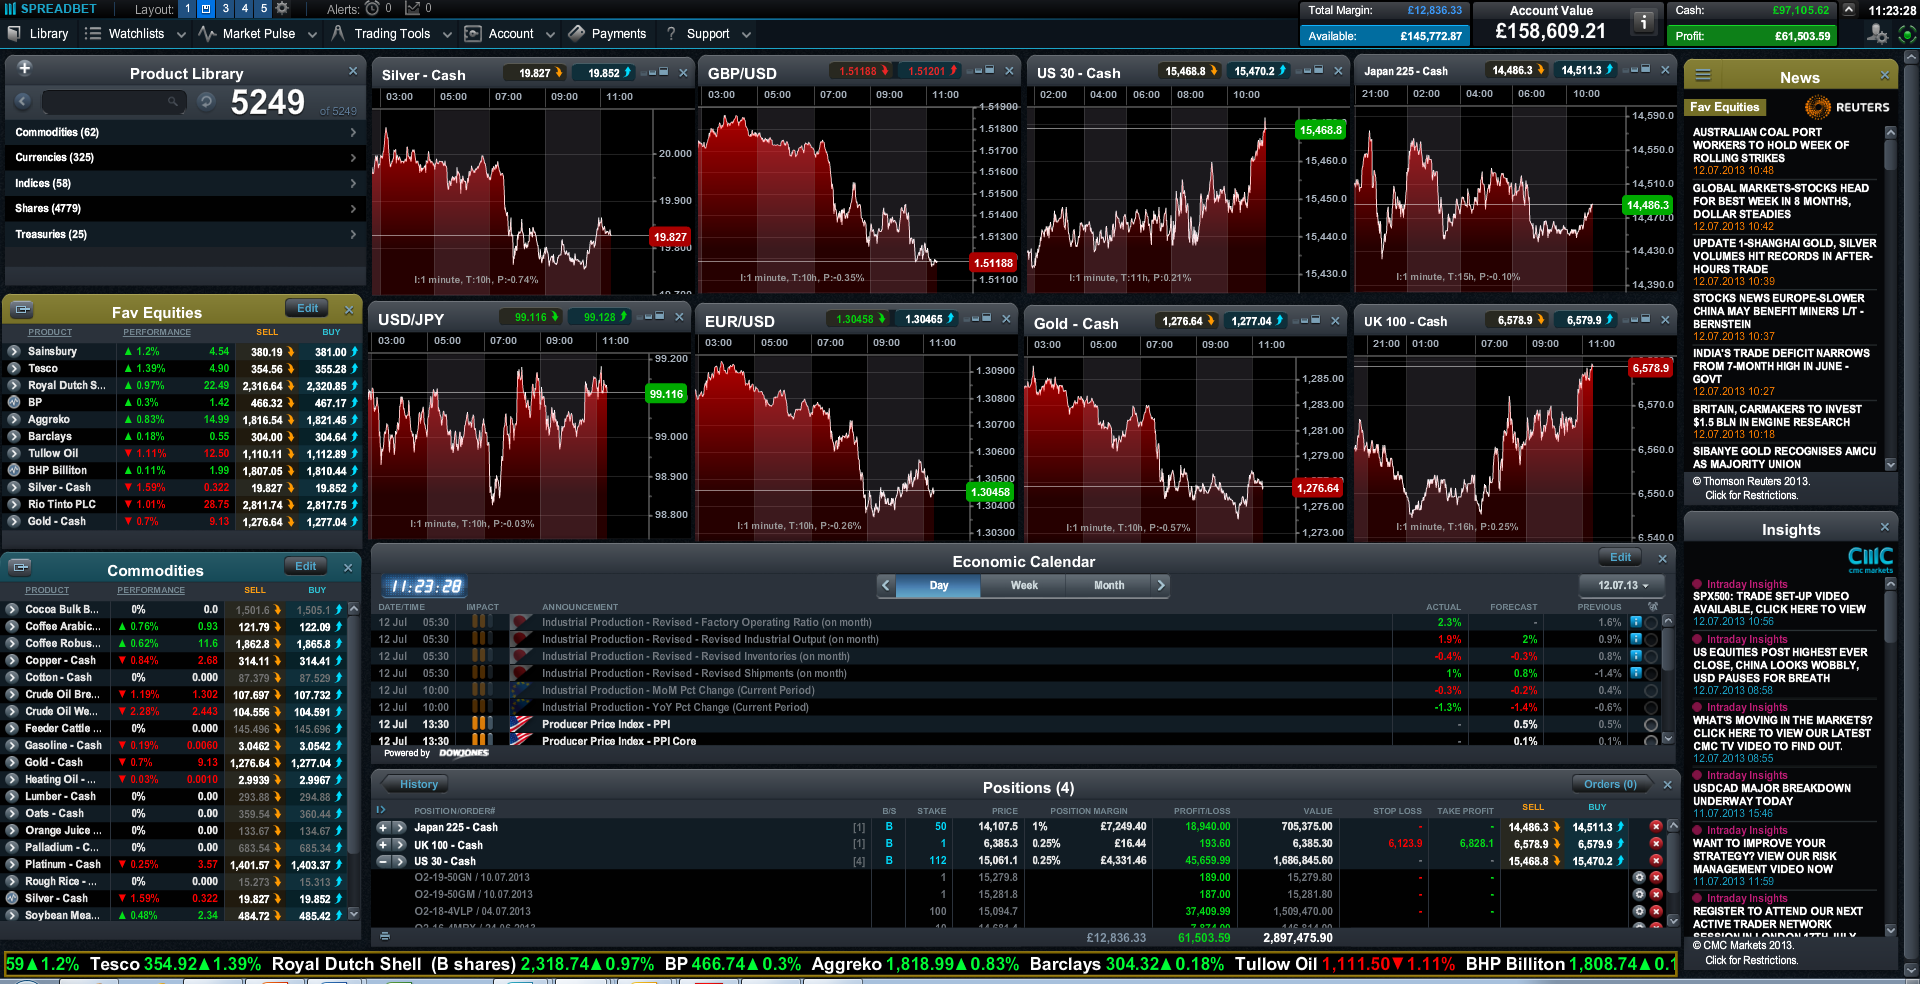Open layout settings gear icon
Screen dimensions: 1920x984
[282, 9]
